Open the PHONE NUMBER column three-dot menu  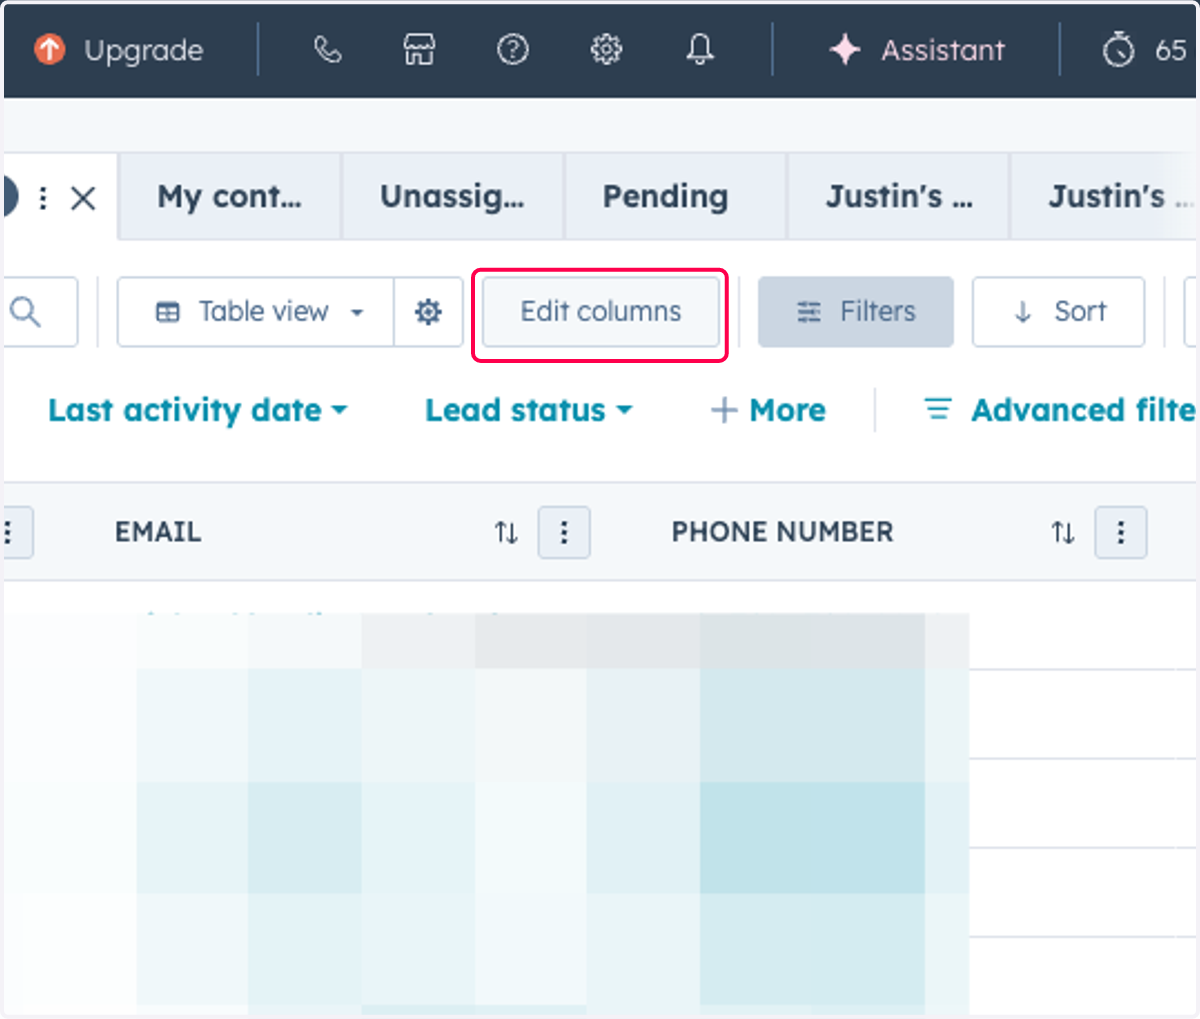tap(1121, 532)
